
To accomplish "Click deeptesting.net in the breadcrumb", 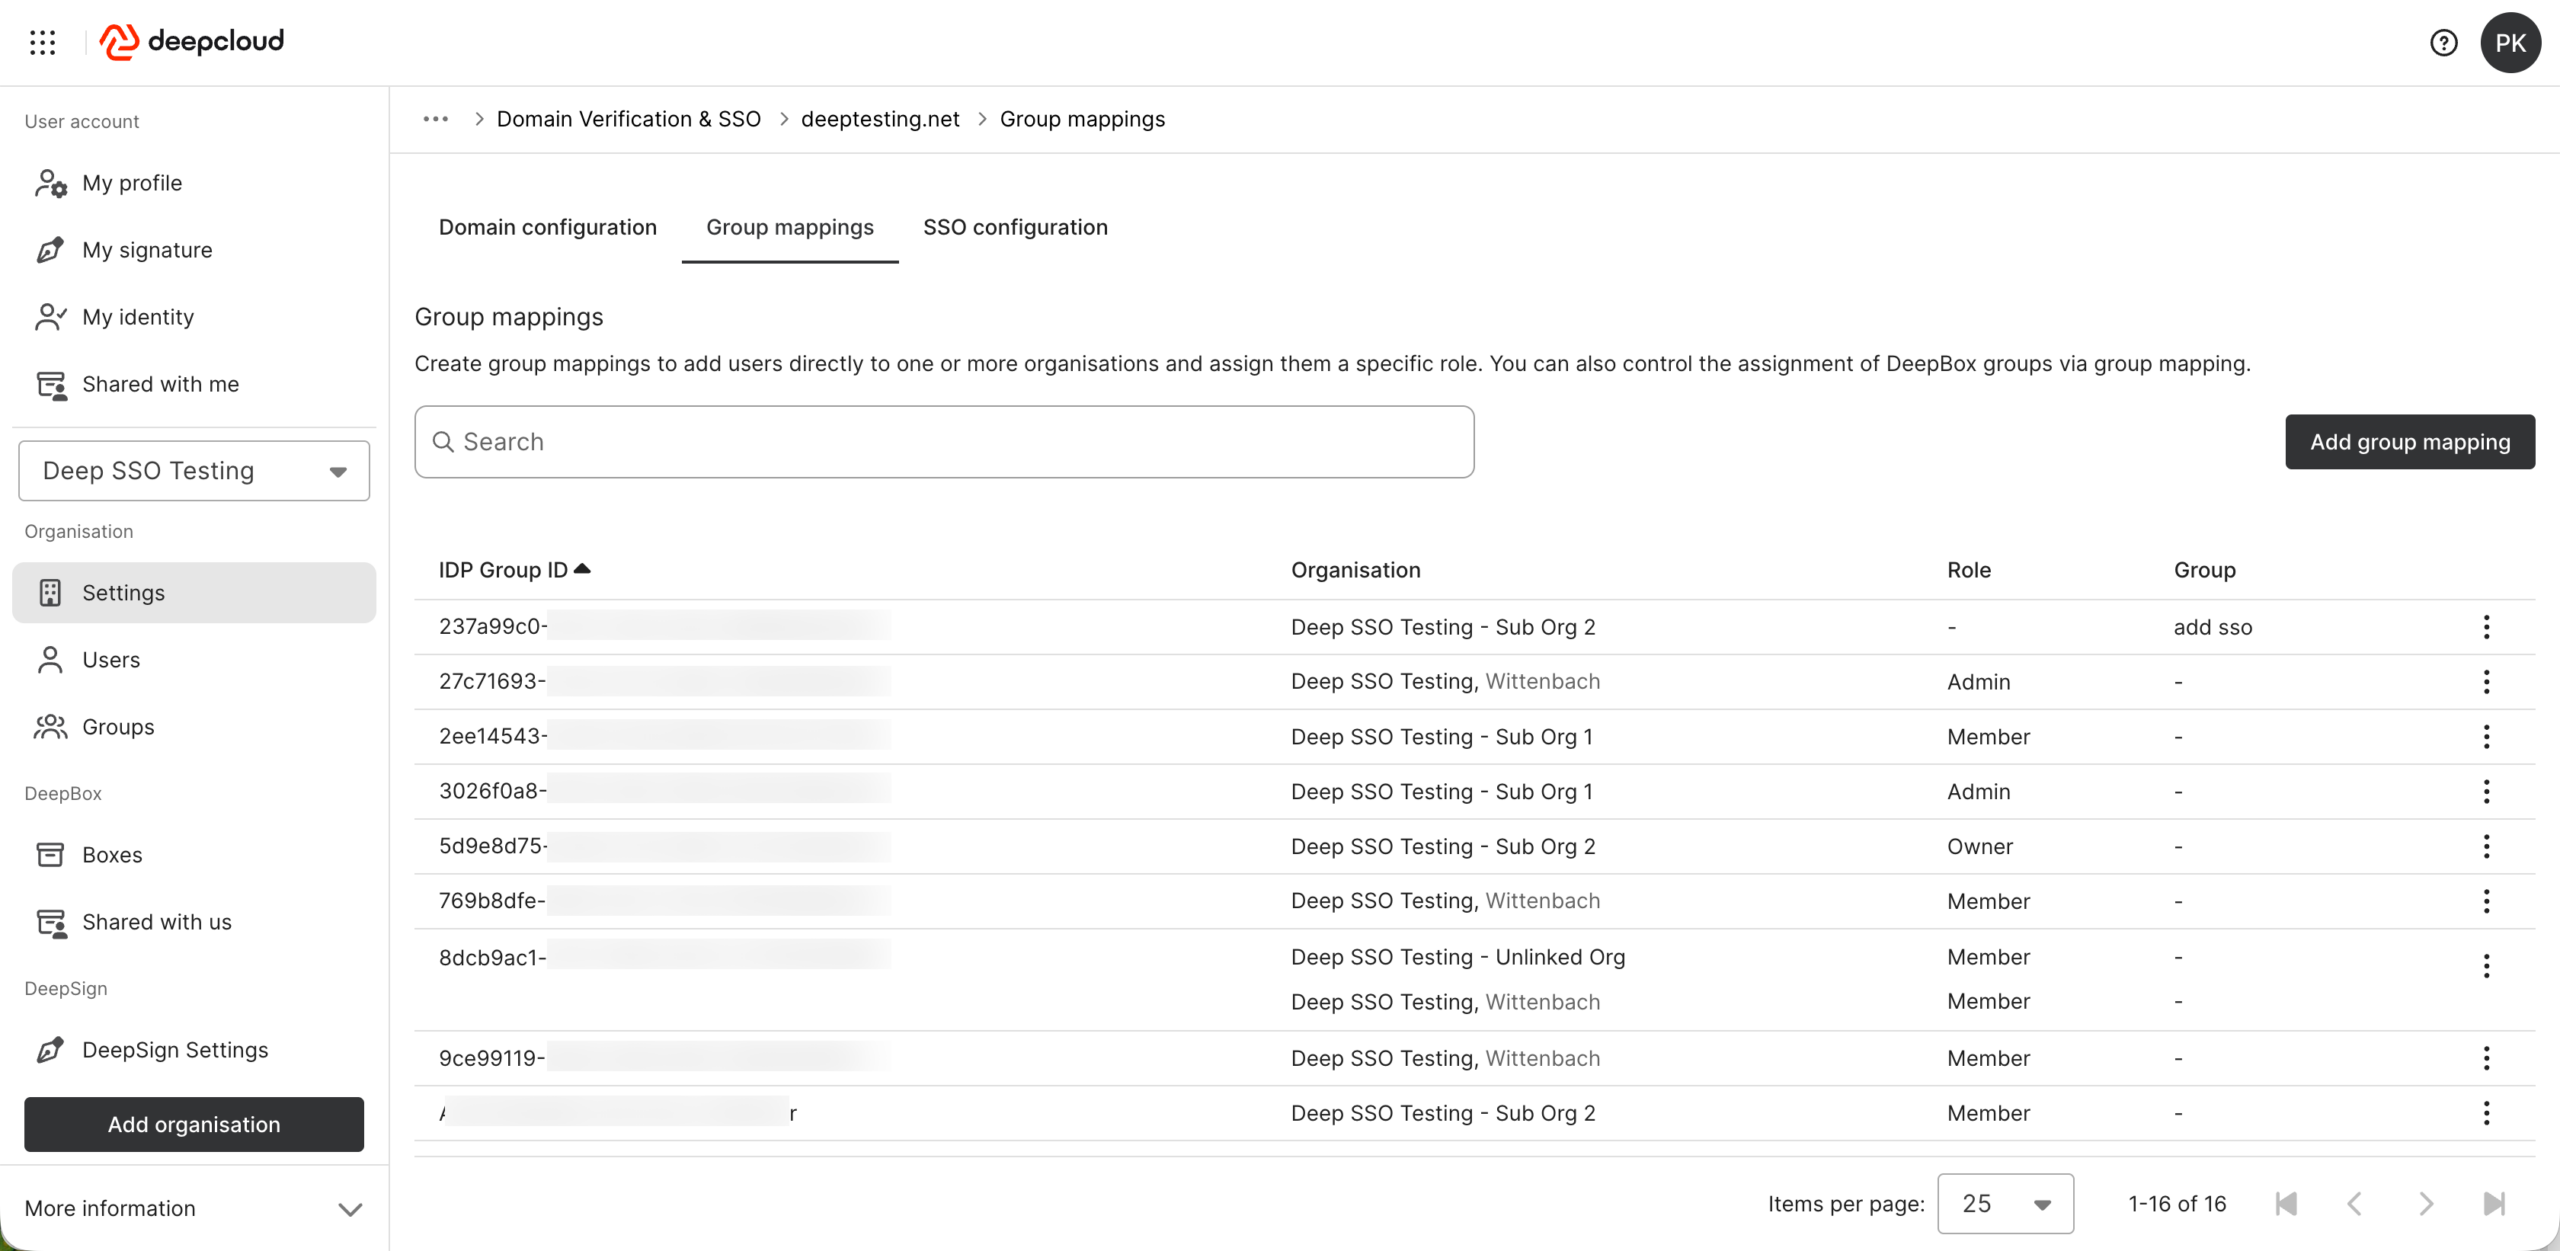I will point(880,119).
